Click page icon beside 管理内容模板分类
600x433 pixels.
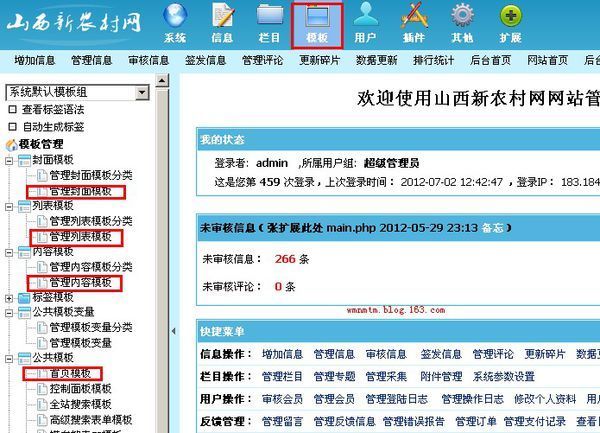pos(42,267)
